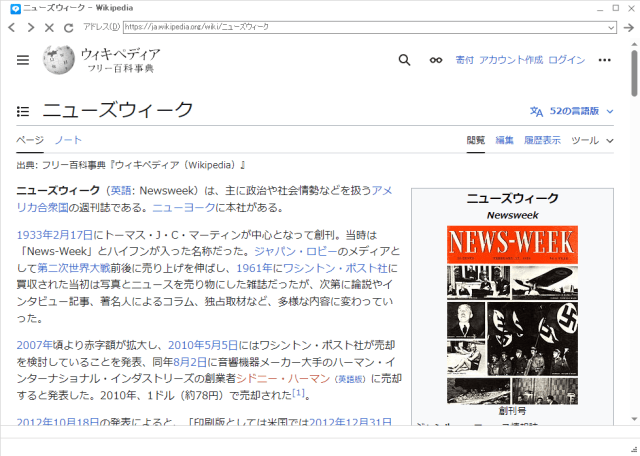Click the vertical scrollbar thumb

(x=634, y=73)
